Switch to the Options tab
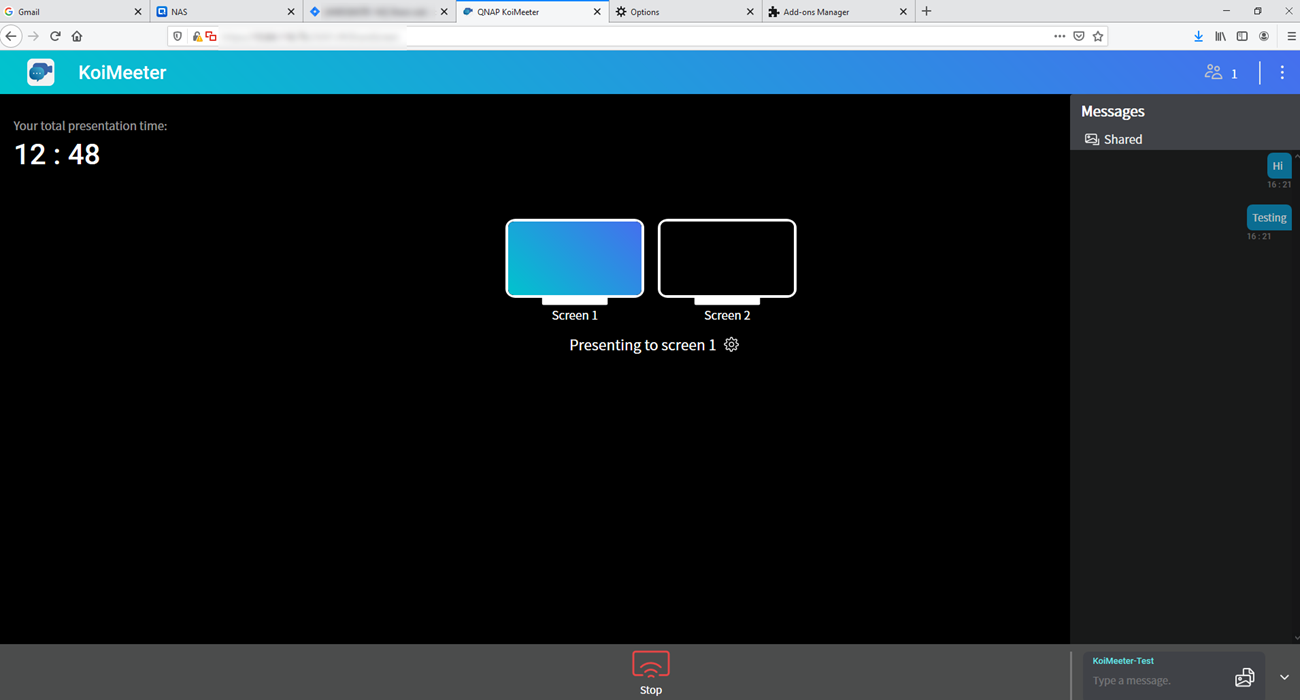Screen dimensions: 1300x700 (680, 12)
